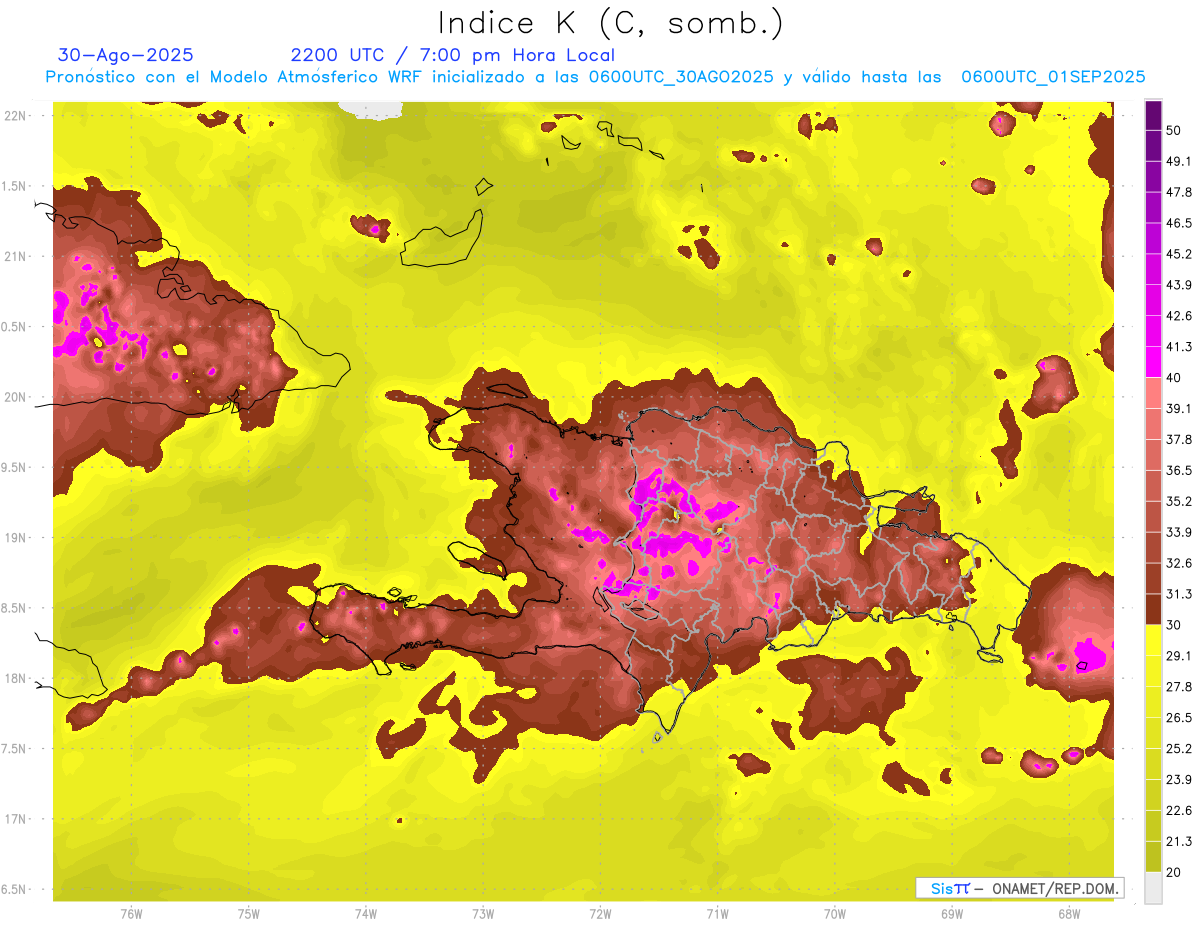Click the 'Pronóstico con el Modelo Atmósferico WRF' line
1200x927 pixels.
595,76
